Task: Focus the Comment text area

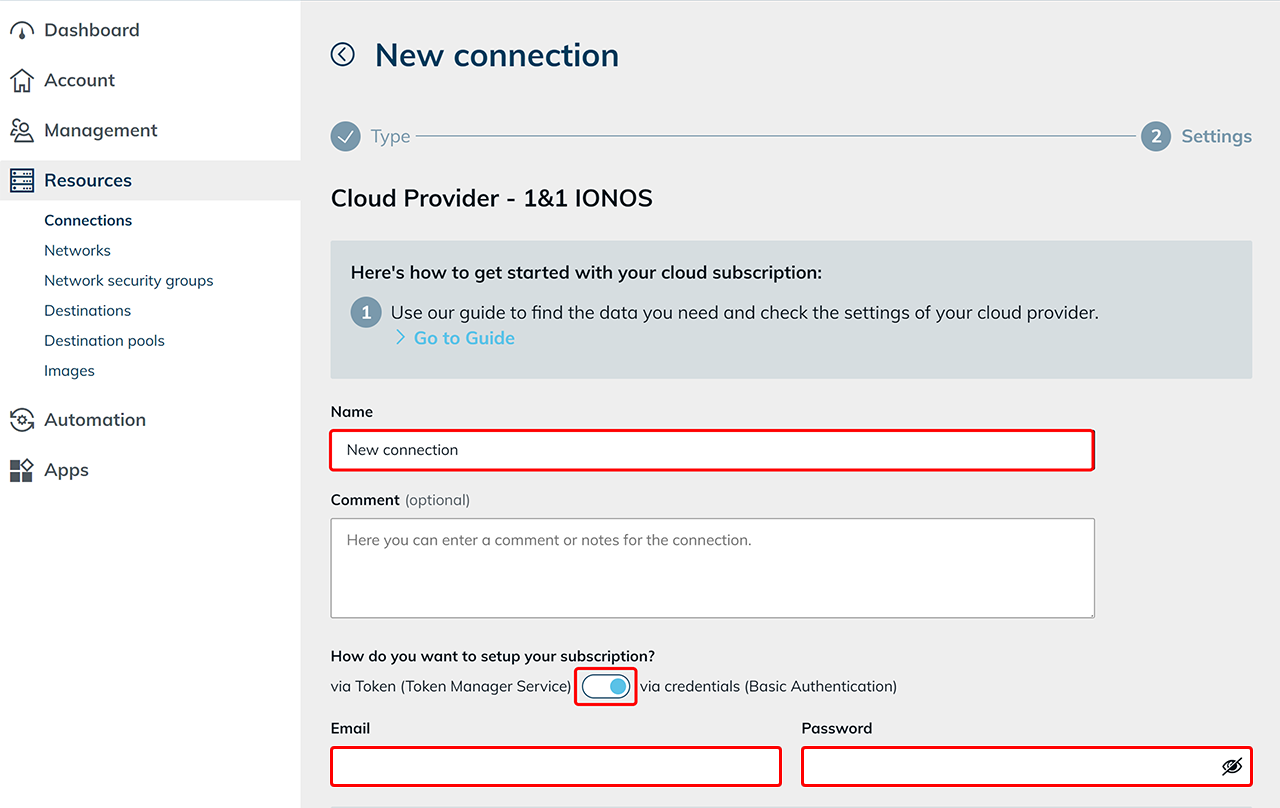Action: 711,567
